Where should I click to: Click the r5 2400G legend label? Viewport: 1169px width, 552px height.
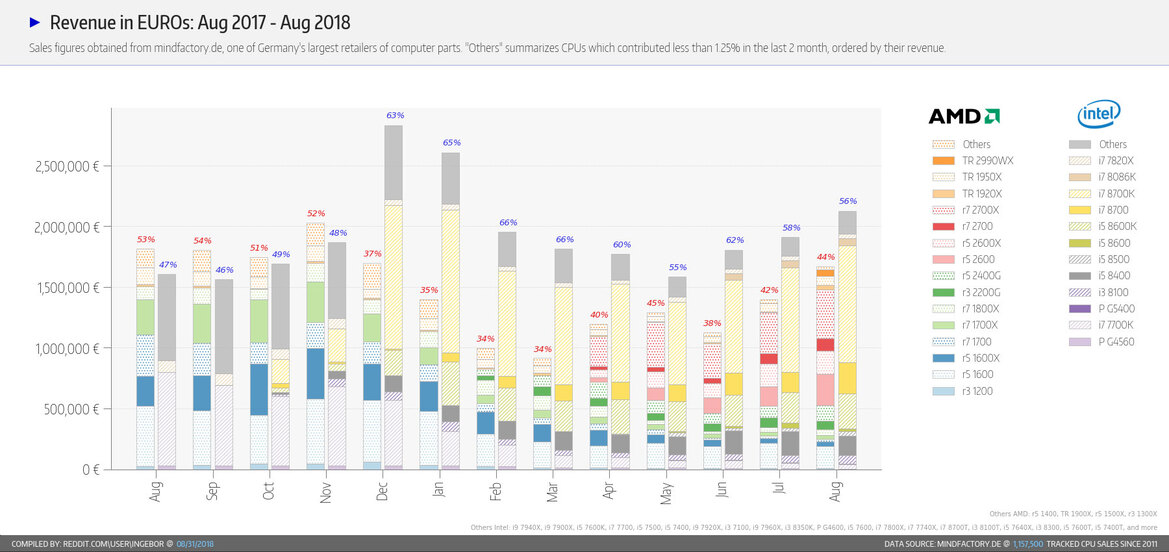(x=983, y=275)
